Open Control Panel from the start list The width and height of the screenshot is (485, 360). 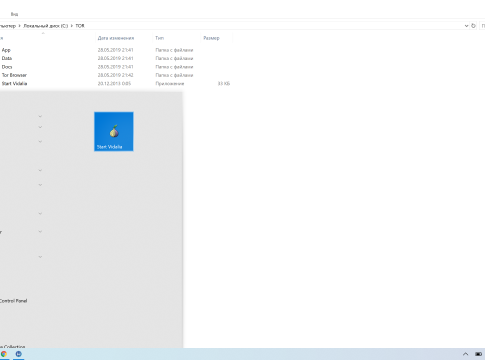pos(13,301)
